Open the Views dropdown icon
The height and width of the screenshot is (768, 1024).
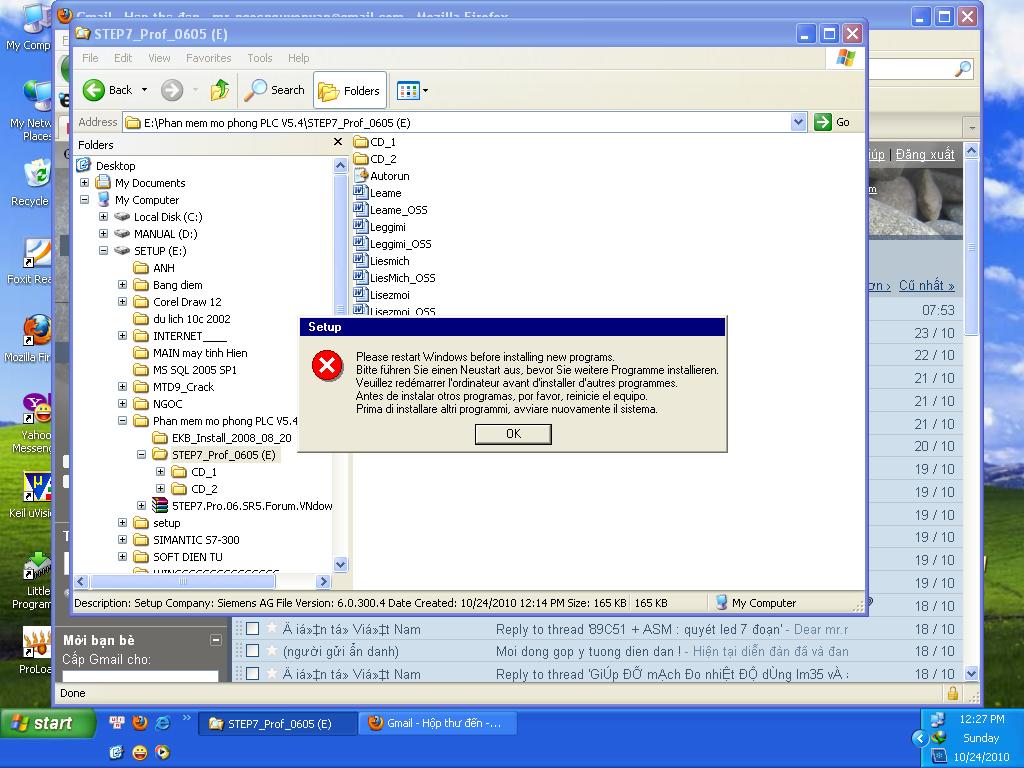pyautogui.click(x=413, y=91)
